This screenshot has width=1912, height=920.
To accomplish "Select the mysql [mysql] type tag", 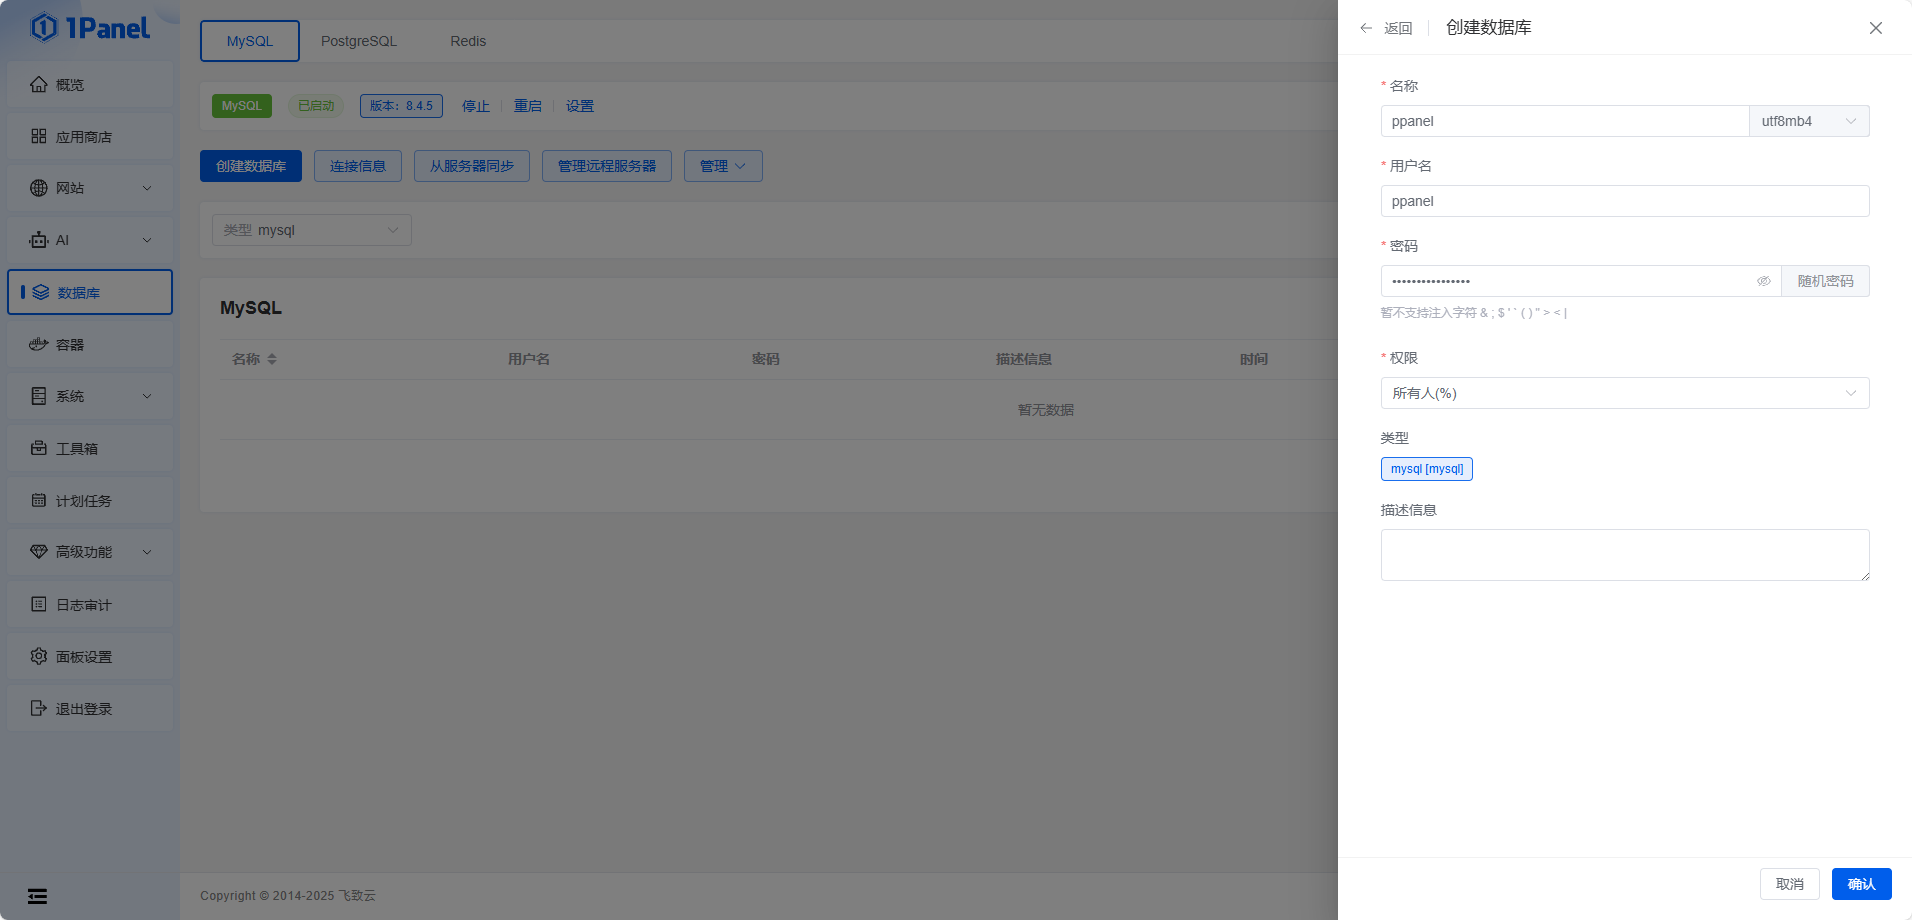I will 1426,469.
